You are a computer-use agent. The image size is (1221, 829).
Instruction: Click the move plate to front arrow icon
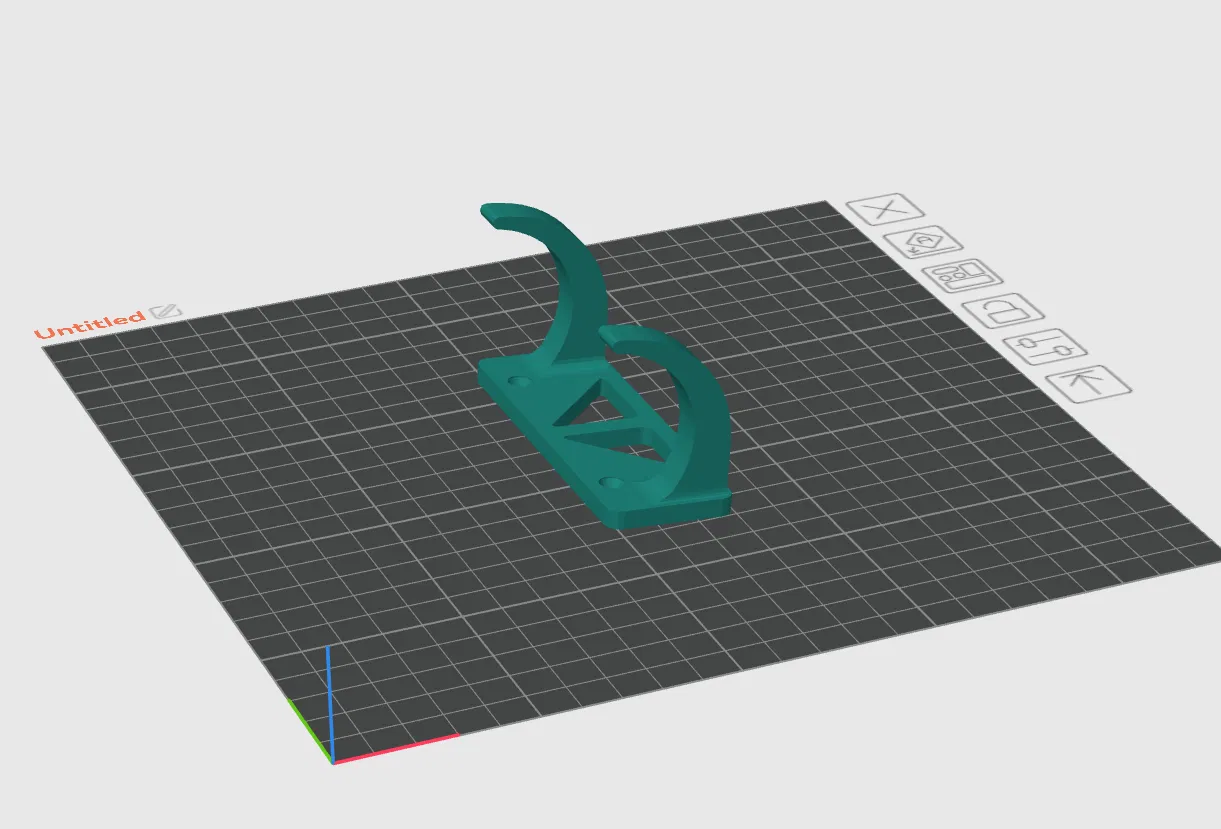coord(1089,383)
